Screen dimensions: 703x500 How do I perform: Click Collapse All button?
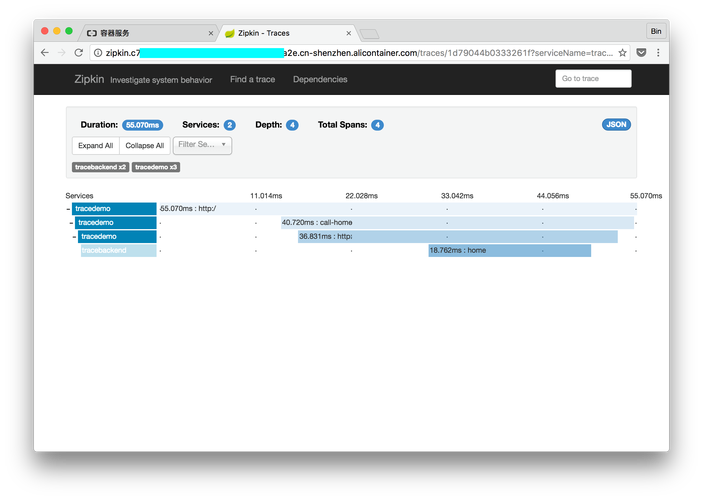coord(145,145)
